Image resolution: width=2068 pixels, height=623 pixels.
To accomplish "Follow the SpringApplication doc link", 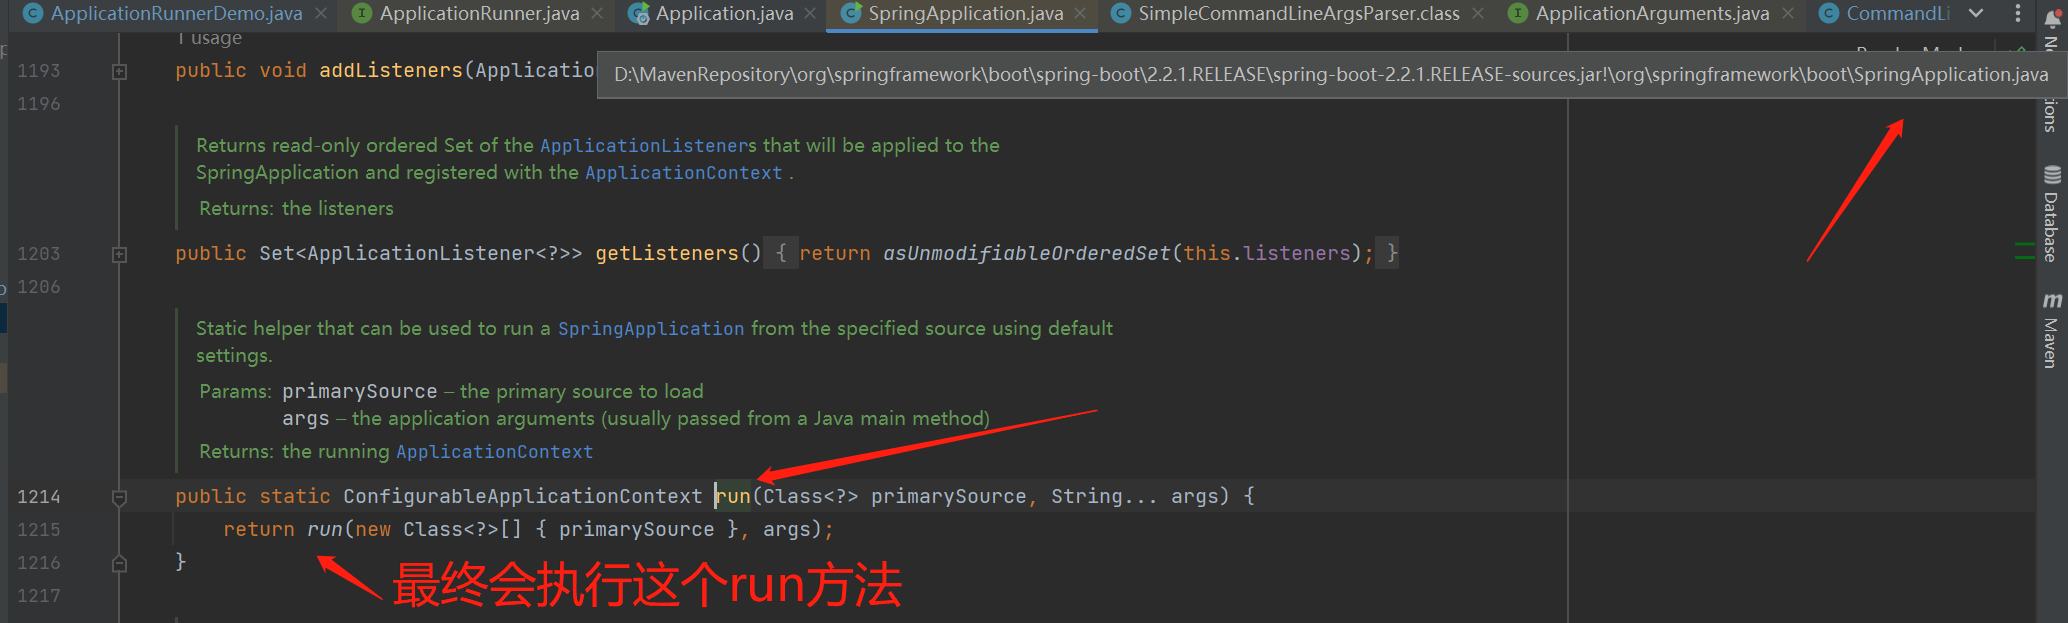I will [x=650, y=329].
